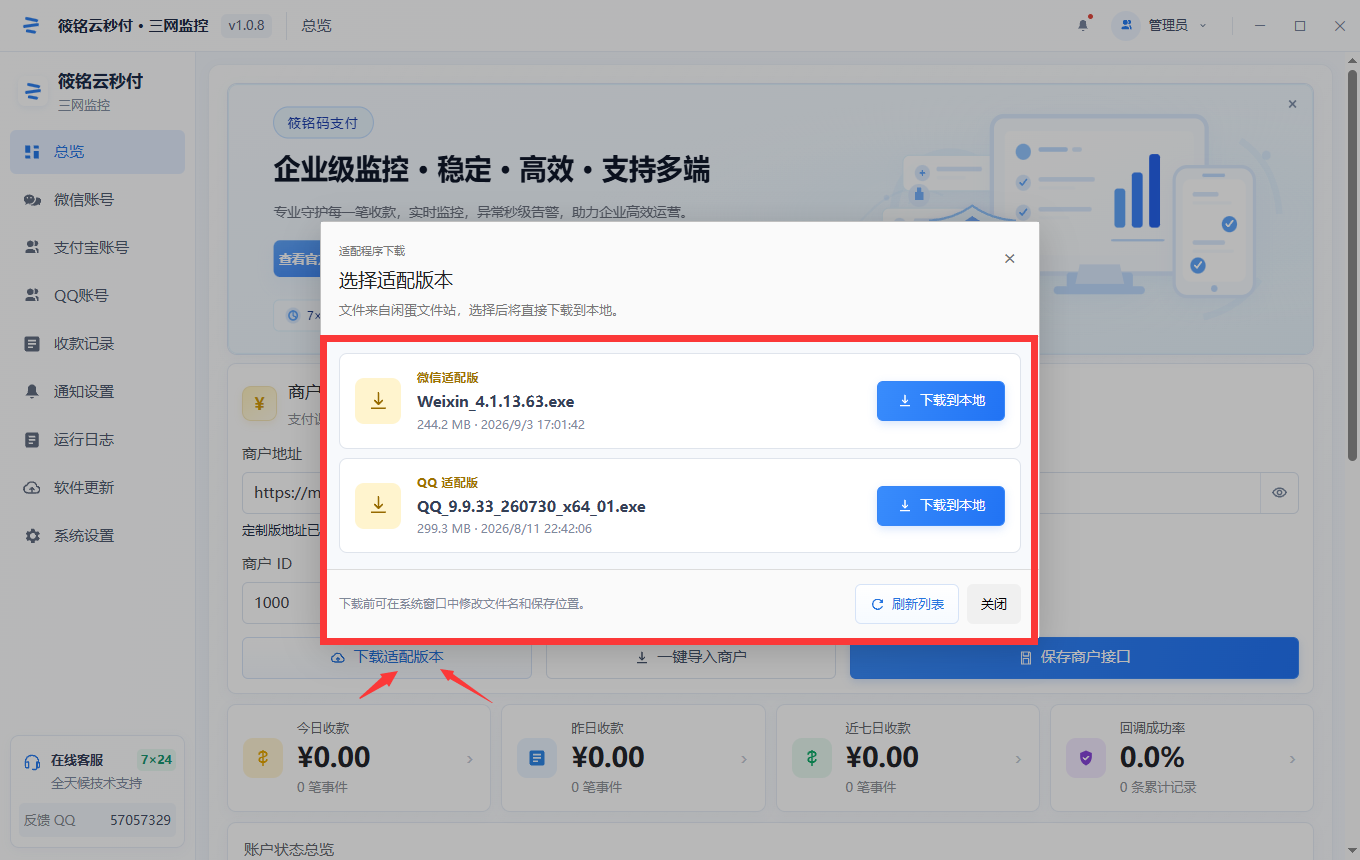1360x860 pixels.
Task: Expand the 近七日收款 card chevron
Action: pyautogui.click(x=1019, y=760)
